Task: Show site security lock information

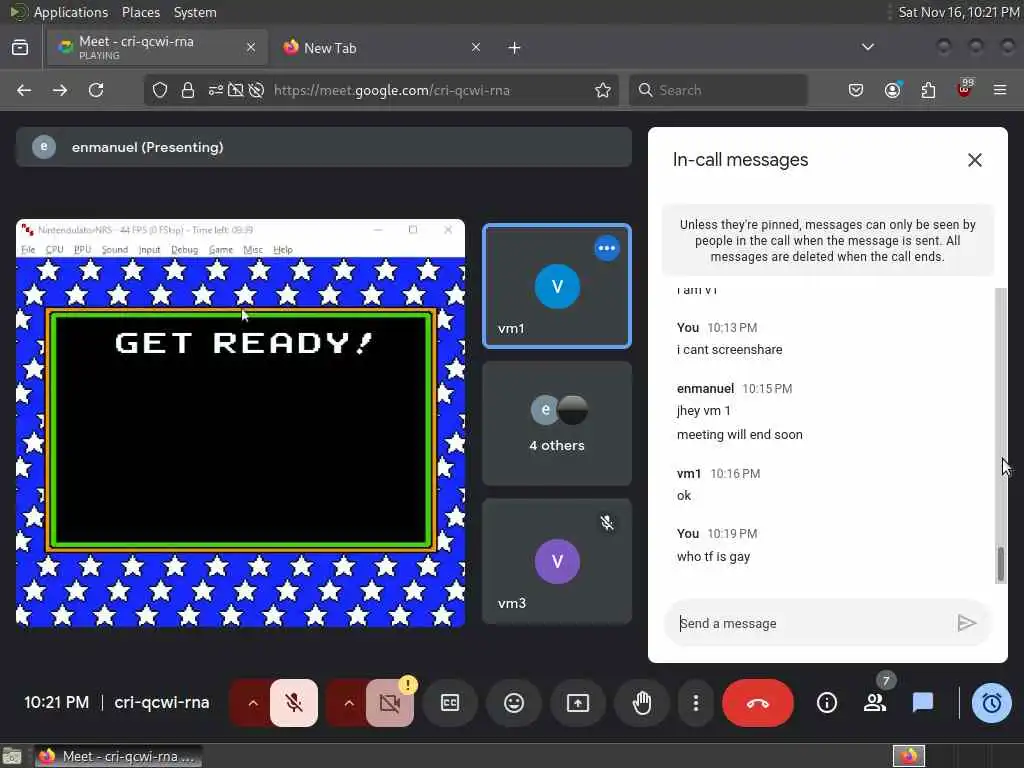Action: [x=187, y=90]
